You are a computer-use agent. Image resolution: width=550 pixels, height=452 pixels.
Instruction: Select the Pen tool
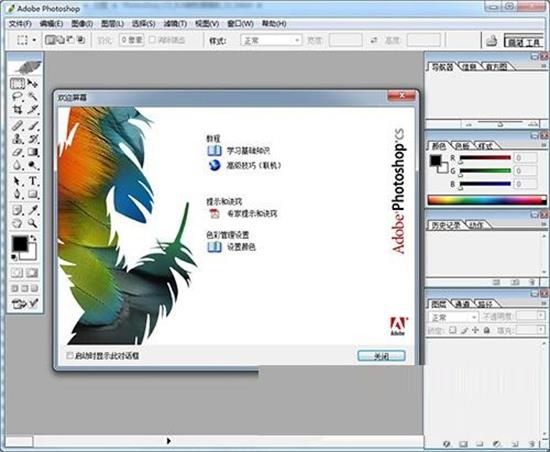pyautogui.click(x=17, y=194)
